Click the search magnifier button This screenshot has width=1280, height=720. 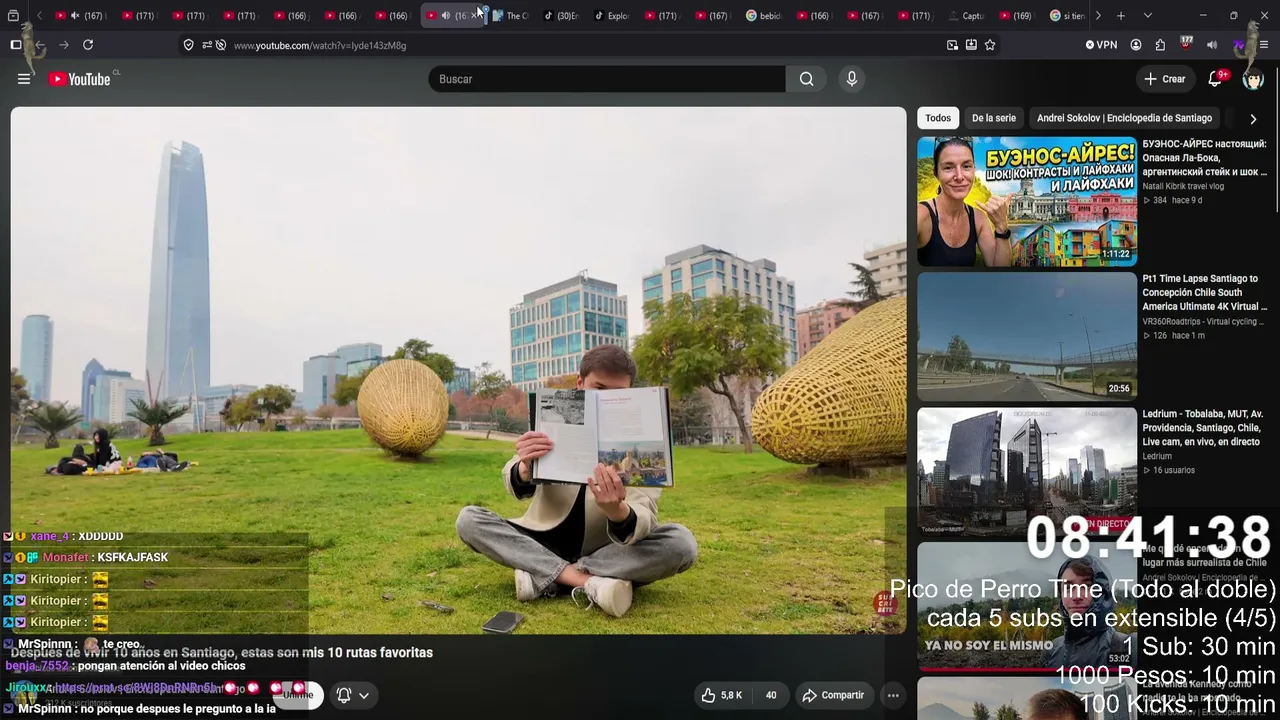[807, 79]
